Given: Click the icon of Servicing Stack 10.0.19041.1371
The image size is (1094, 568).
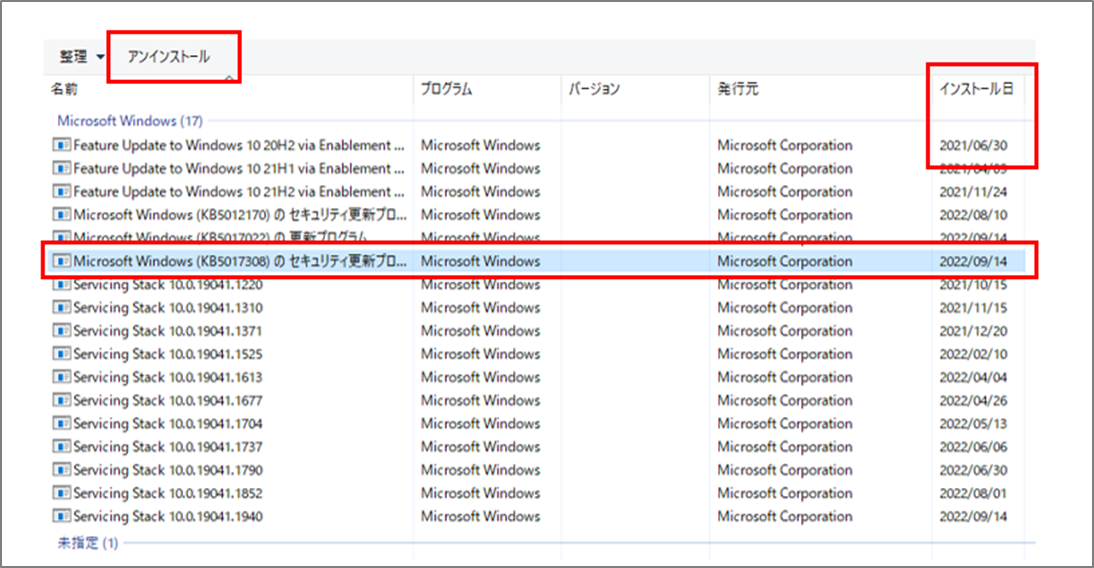Looking at the screenshot, I should pyautogui.click(x=62, y=331).
